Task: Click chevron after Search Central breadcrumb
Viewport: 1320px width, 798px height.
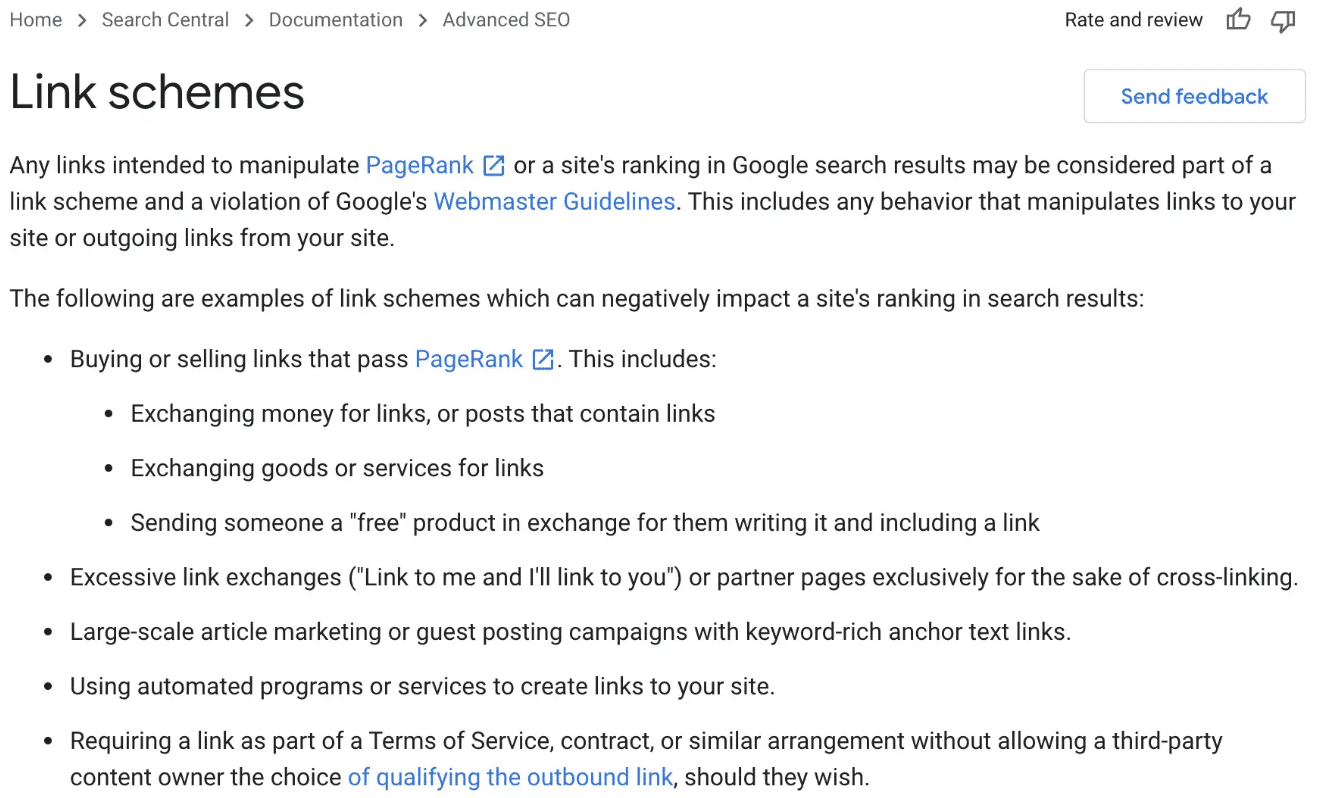Action: 249,20
